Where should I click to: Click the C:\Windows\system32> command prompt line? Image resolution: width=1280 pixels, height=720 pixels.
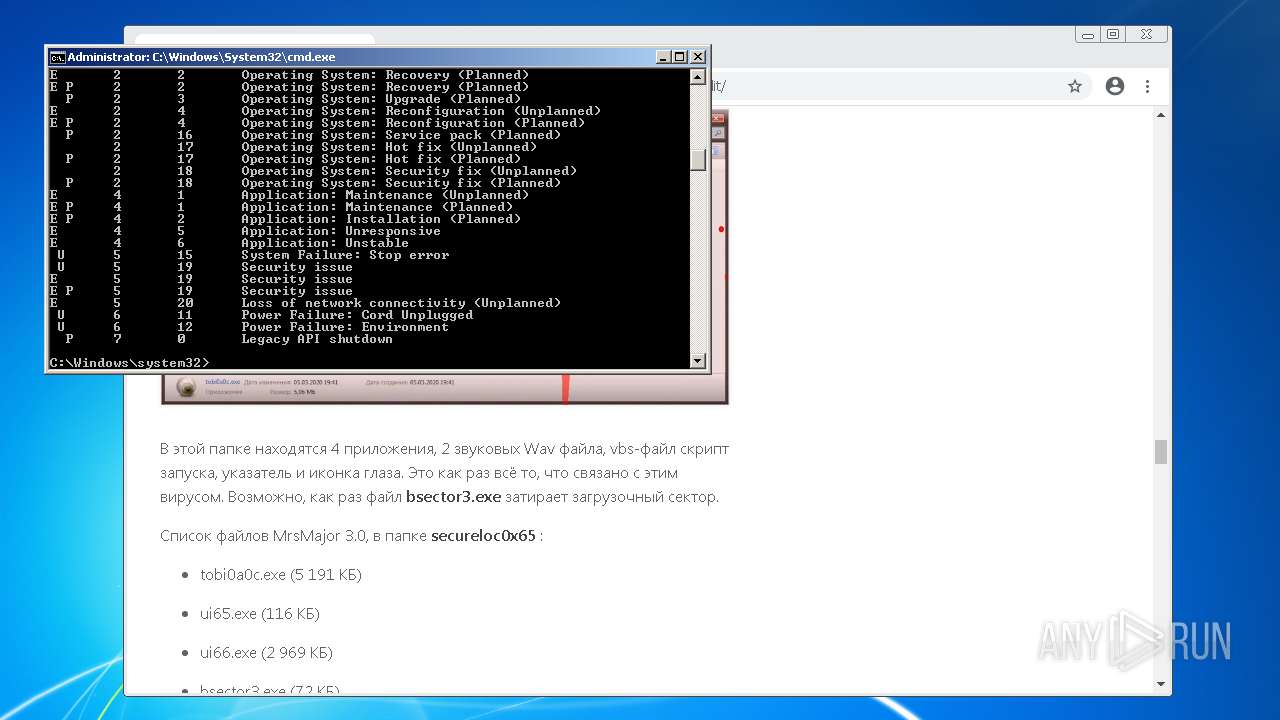[x=130, y=363]
